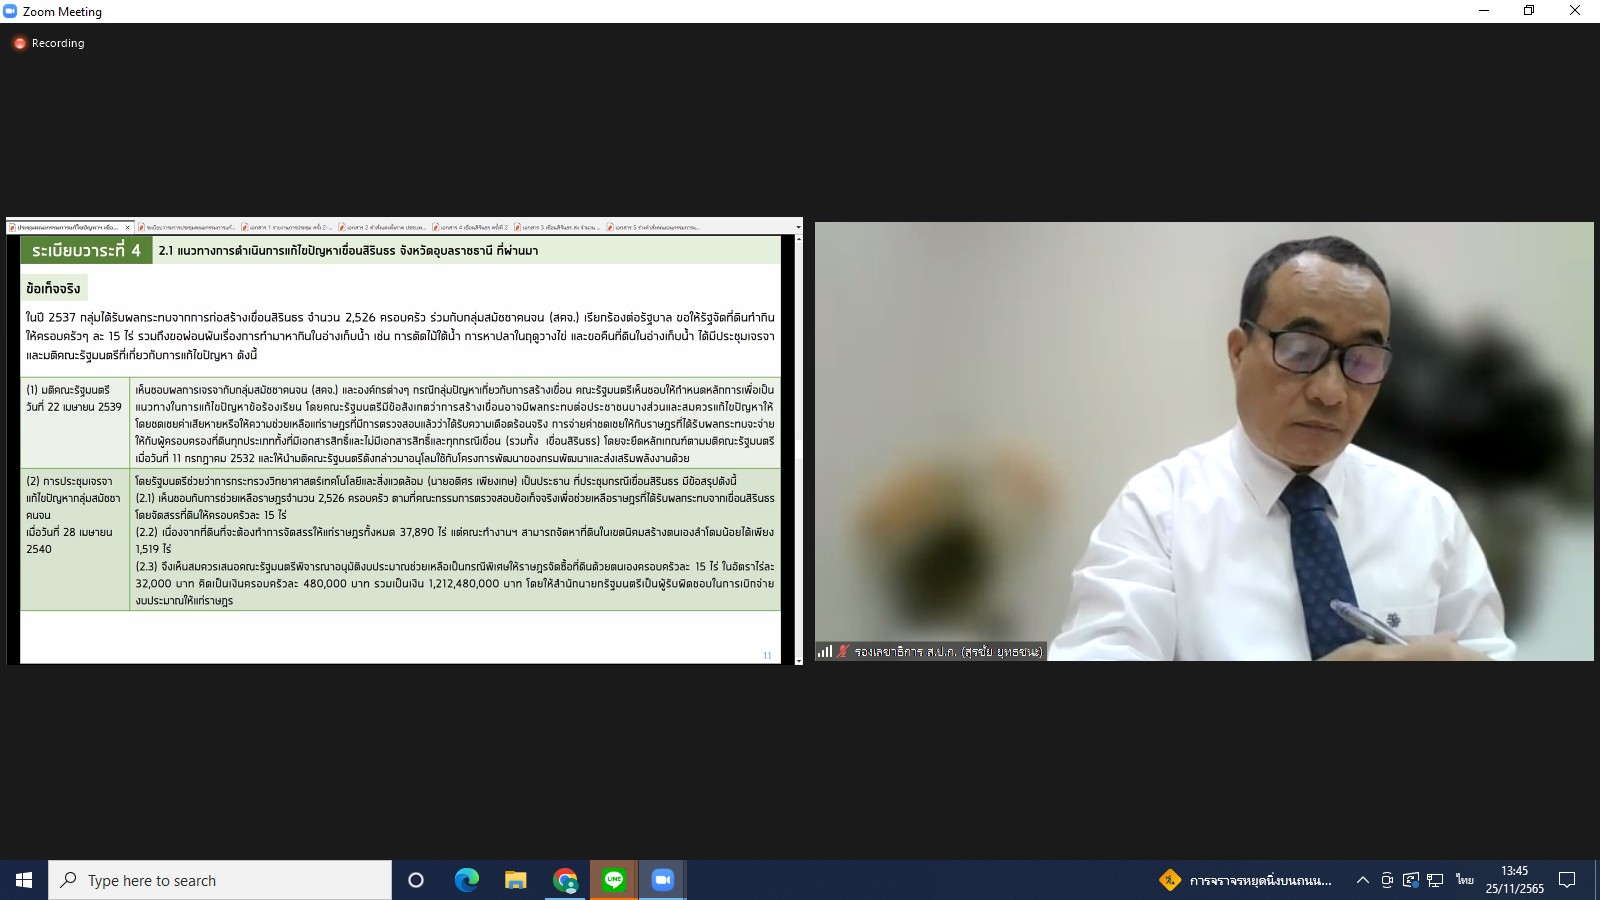Image resolution: width=1600 pixels, height=900 pixels.
Task: Open File Explorer from the taskbar
Action: pyautogui.click(x=515, y=880)
